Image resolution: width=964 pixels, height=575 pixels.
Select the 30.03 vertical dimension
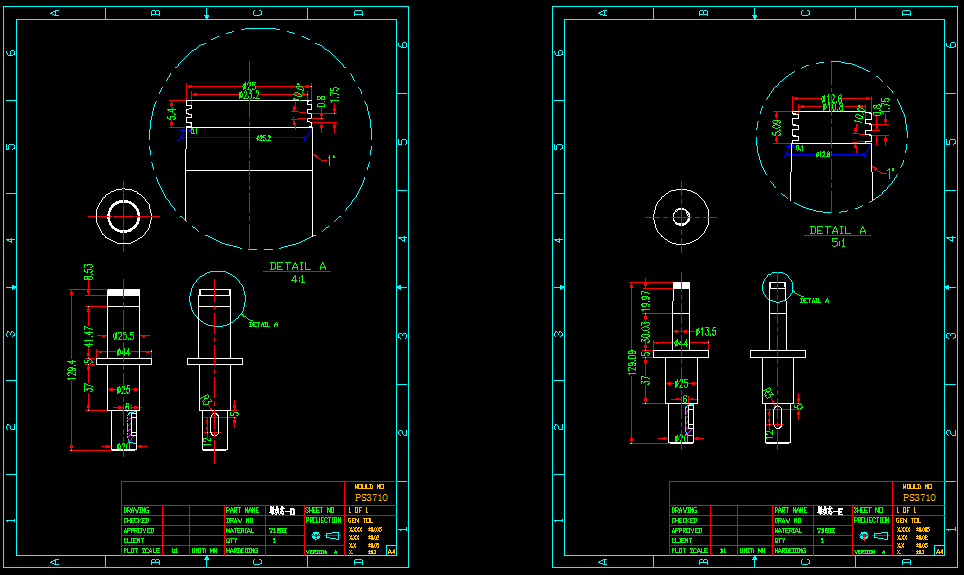point(645,333)
